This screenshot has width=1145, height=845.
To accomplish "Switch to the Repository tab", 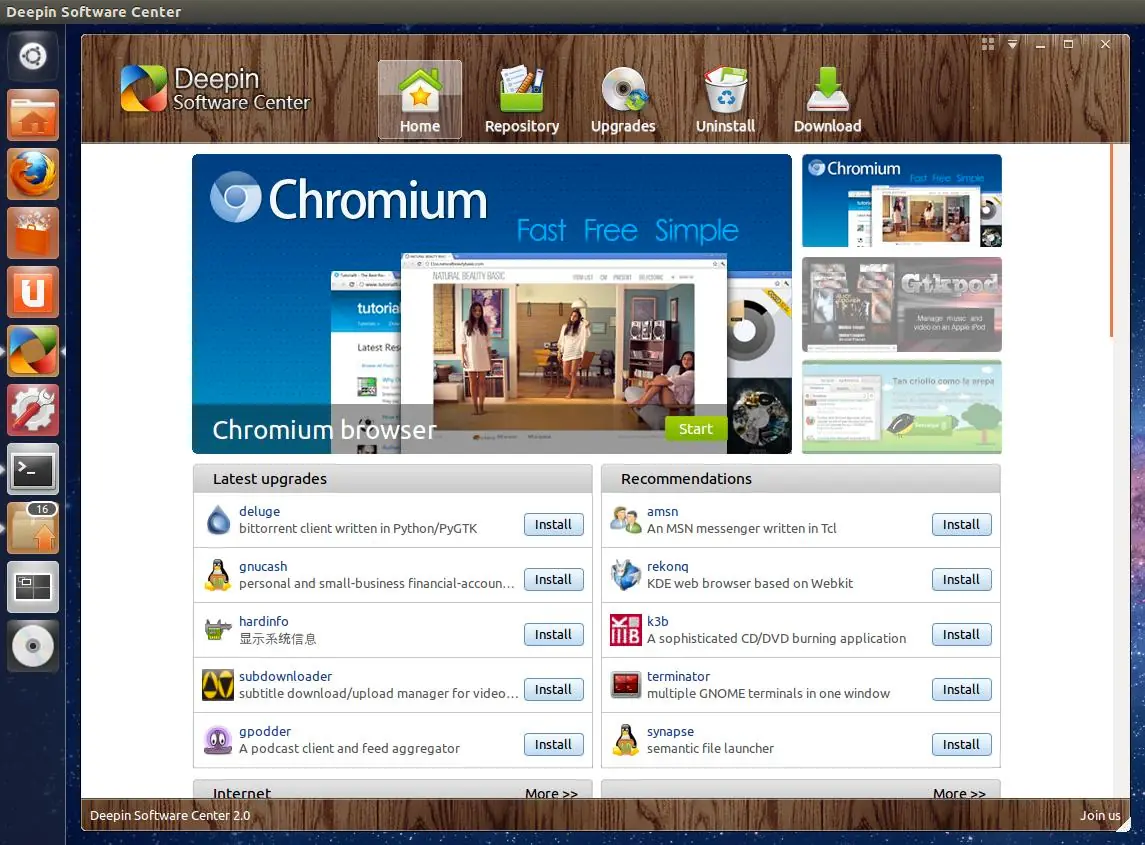I will [521, 99].
